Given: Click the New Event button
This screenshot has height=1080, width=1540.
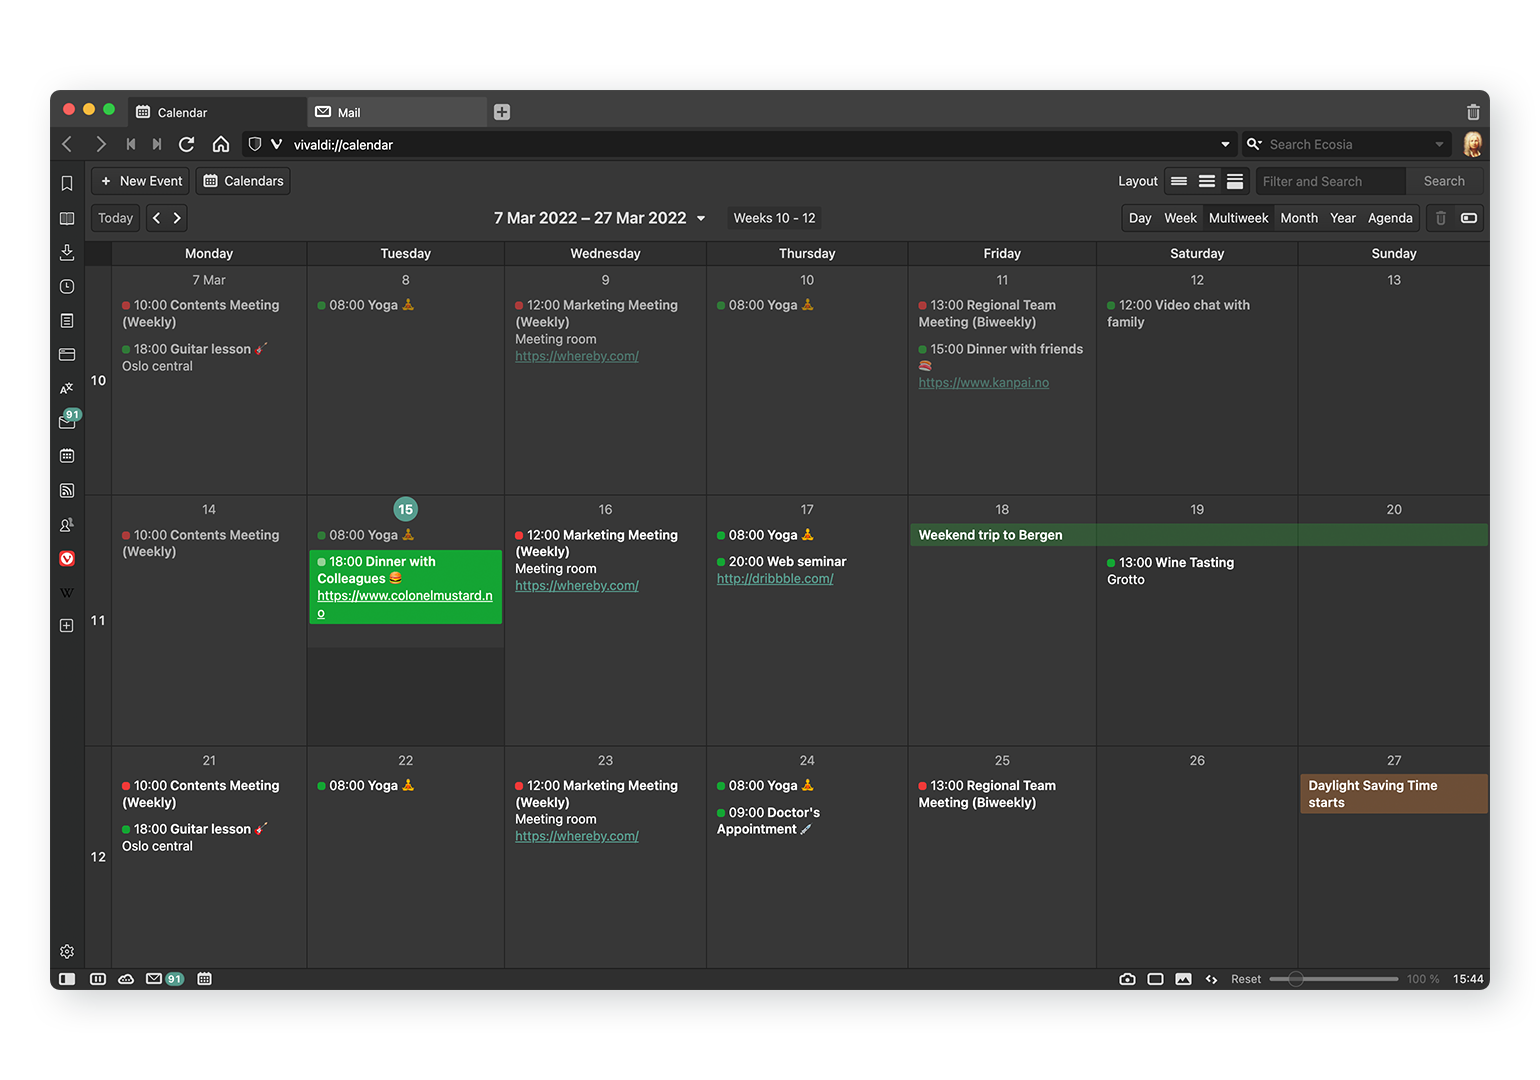Looking at the screenshot, I should click(x=141, y=181).
